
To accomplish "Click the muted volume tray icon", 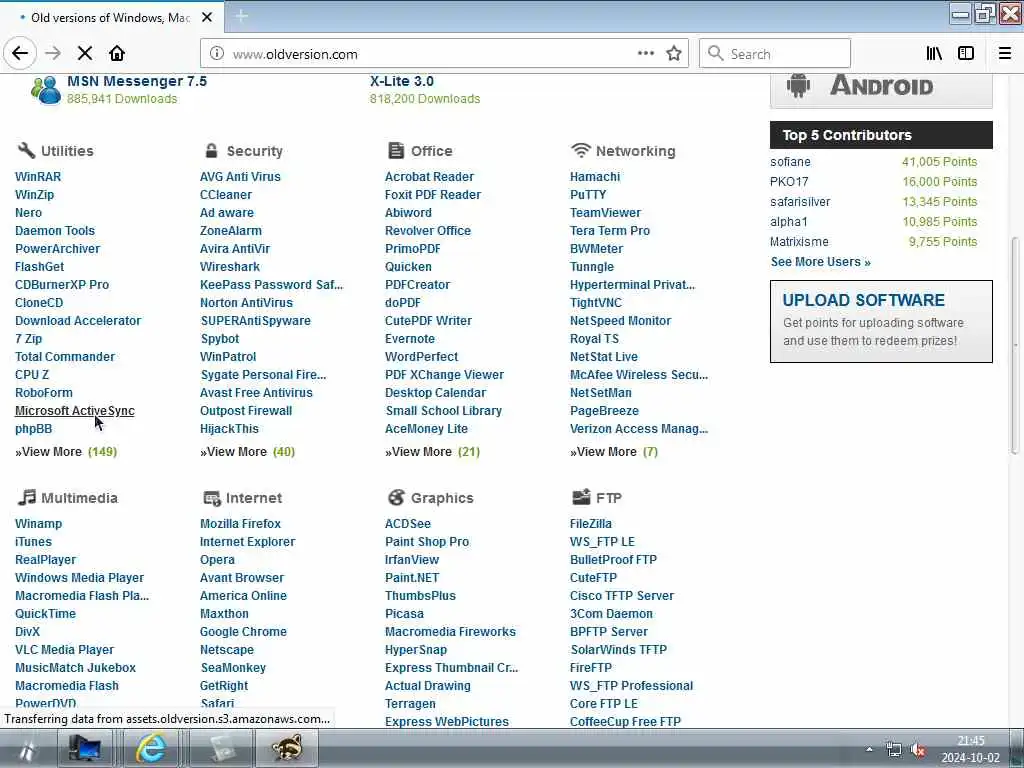I will (x=918, y=750).
